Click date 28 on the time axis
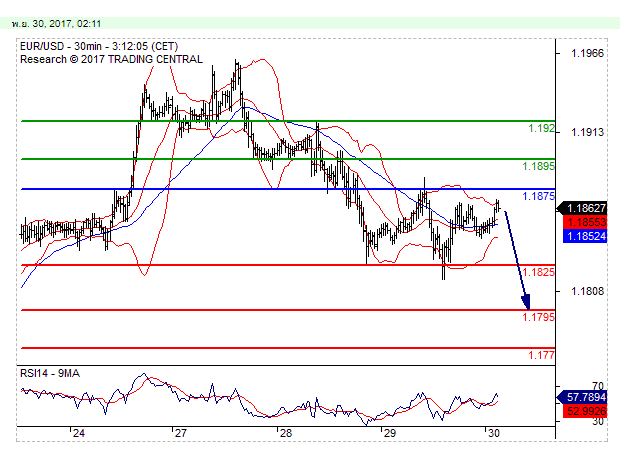Viewport: 620px width, 459px height. pos(286,433)
